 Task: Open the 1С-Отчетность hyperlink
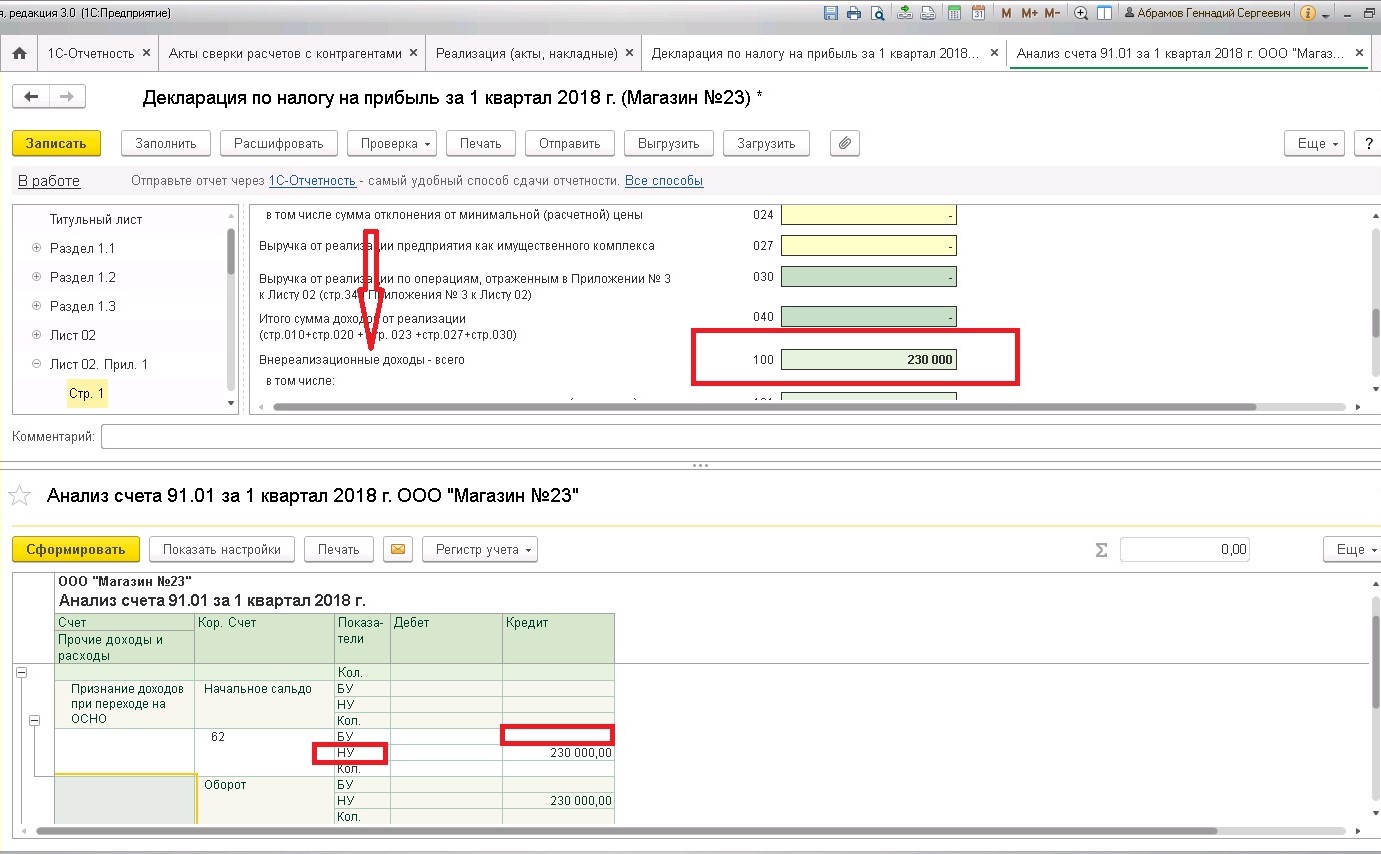coord(312,181)
